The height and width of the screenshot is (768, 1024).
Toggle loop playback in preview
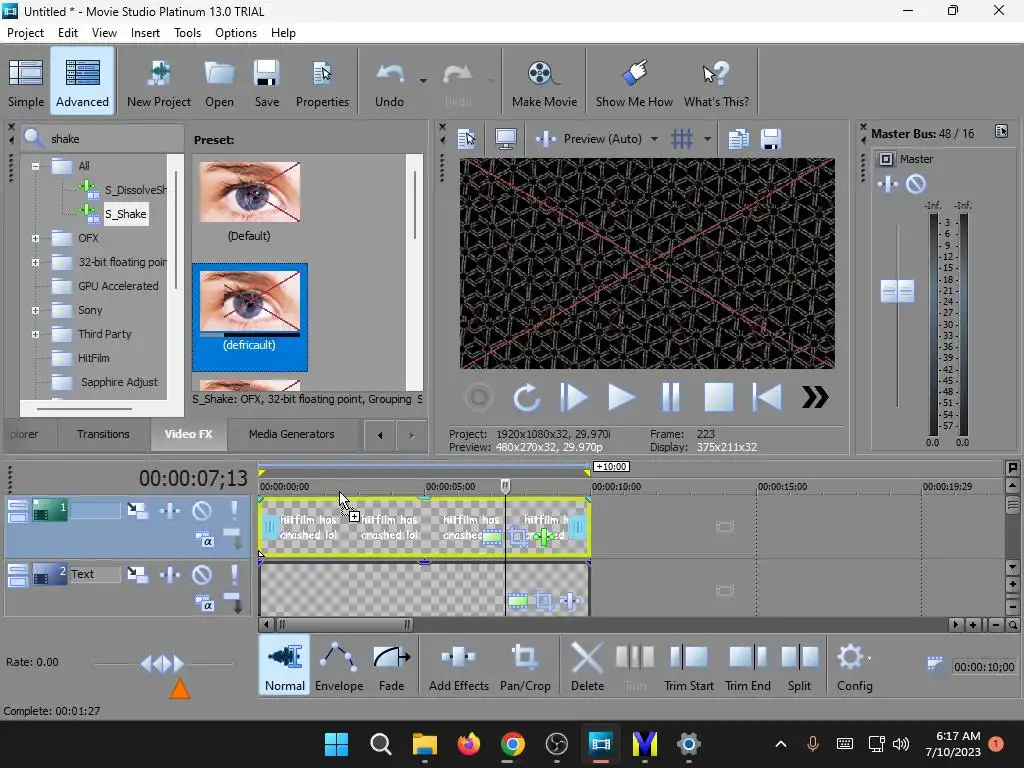click(526, 397)
